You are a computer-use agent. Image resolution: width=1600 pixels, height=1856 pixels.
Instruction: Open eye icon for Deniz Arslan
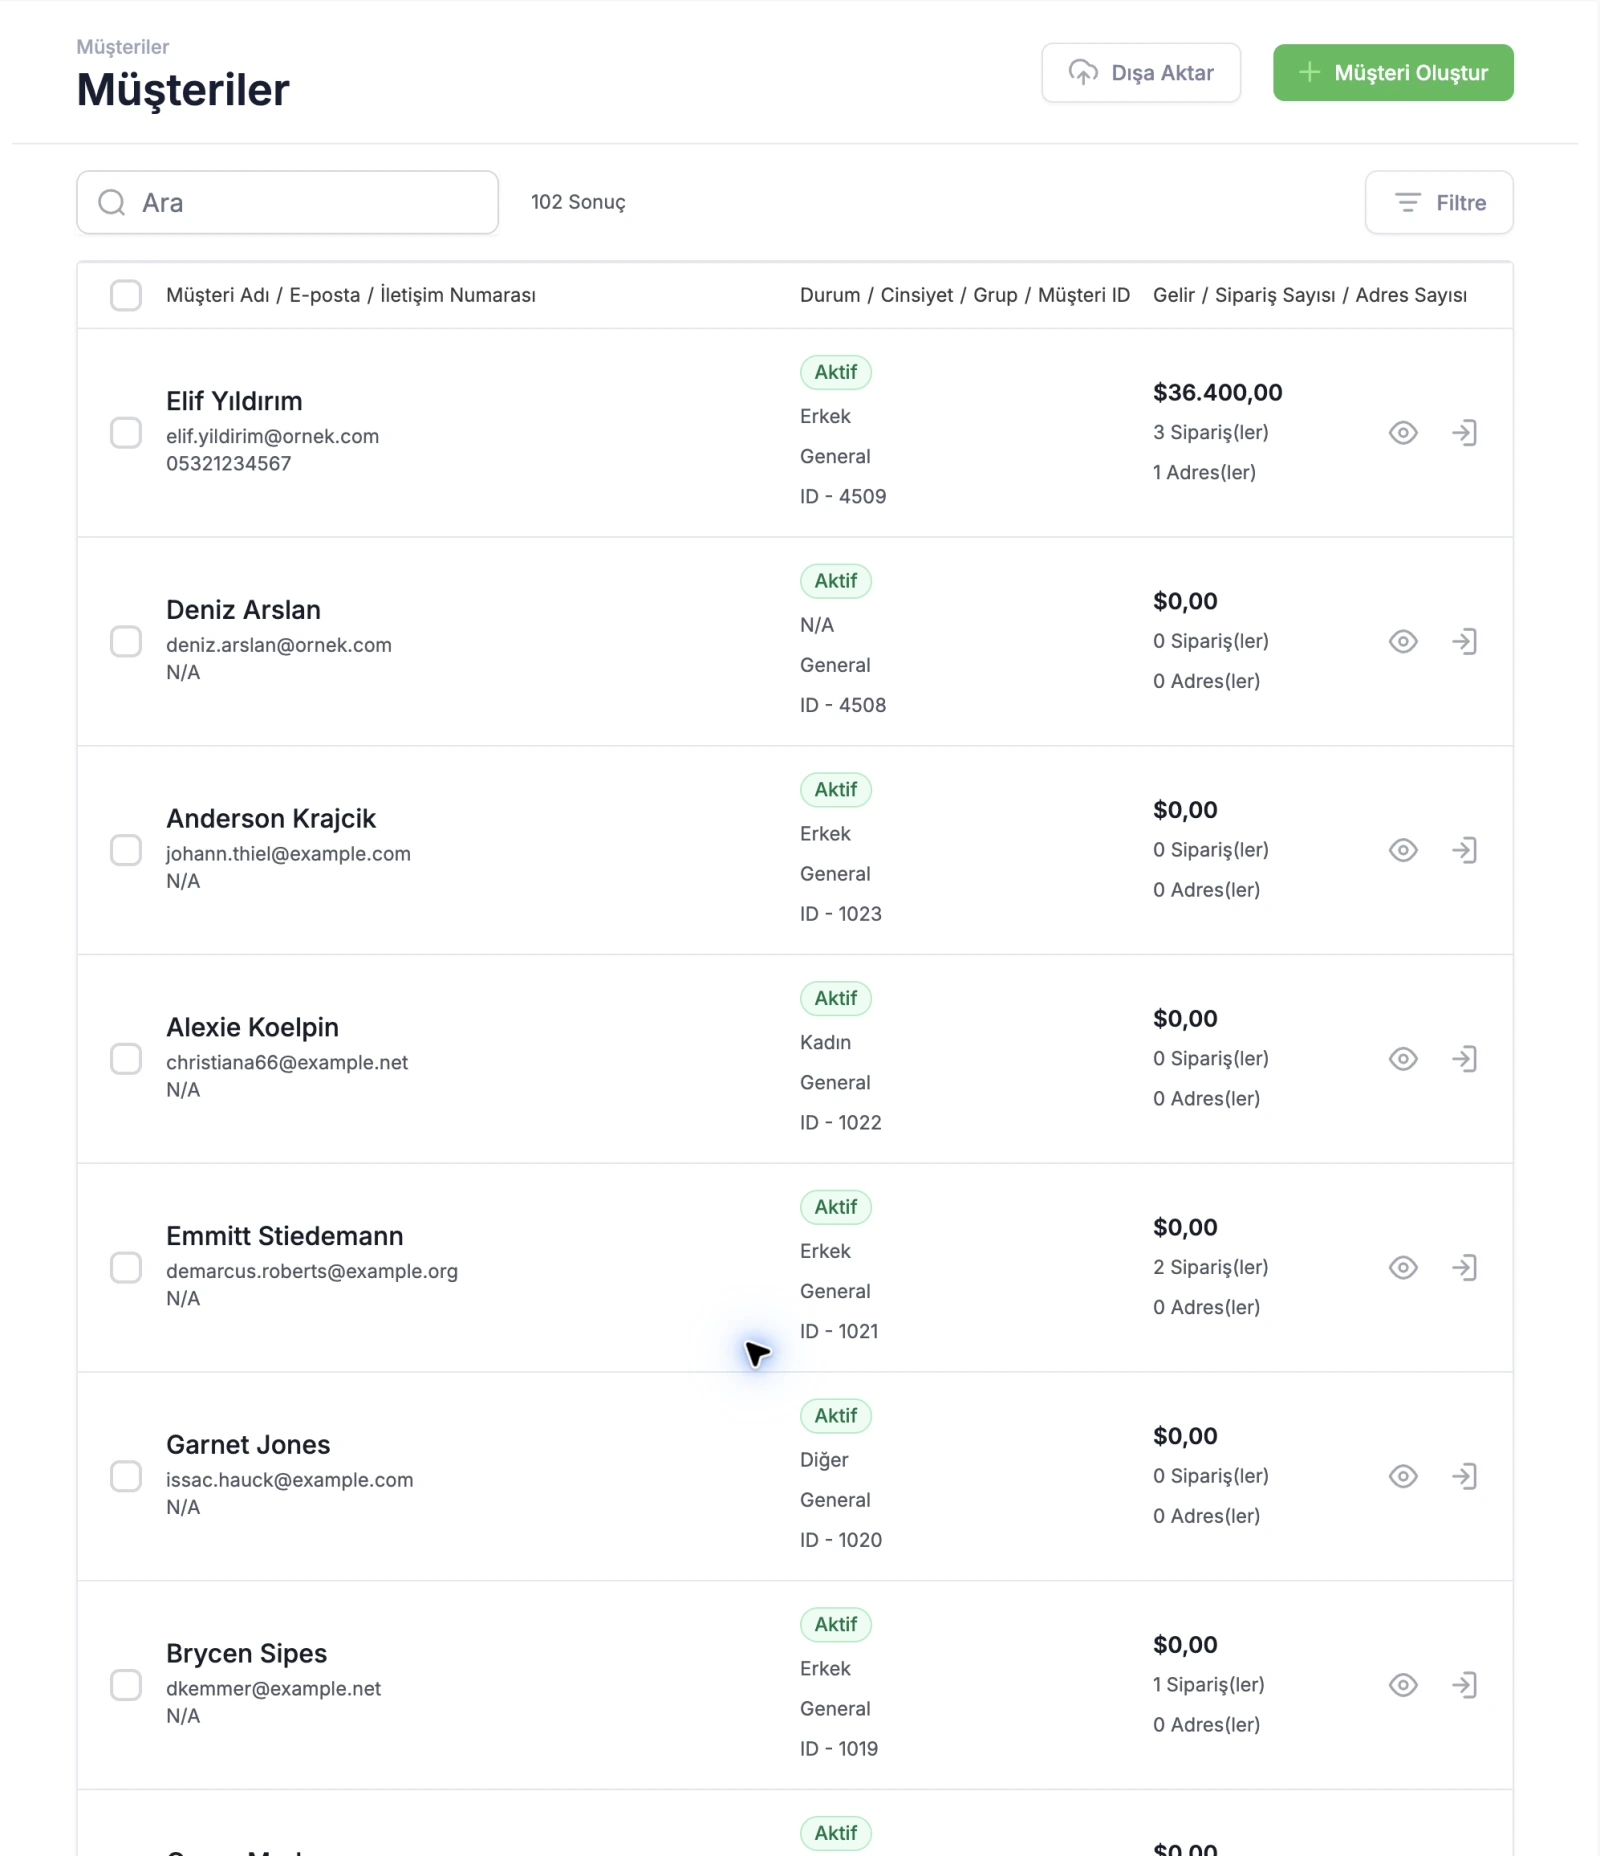pyautogui.click(x=1403, y=642)
